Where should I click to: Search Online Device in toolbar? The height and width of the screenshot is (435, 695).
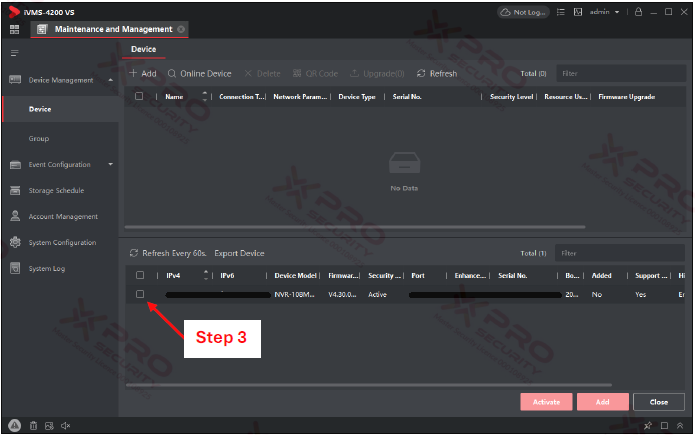point(199,74)
